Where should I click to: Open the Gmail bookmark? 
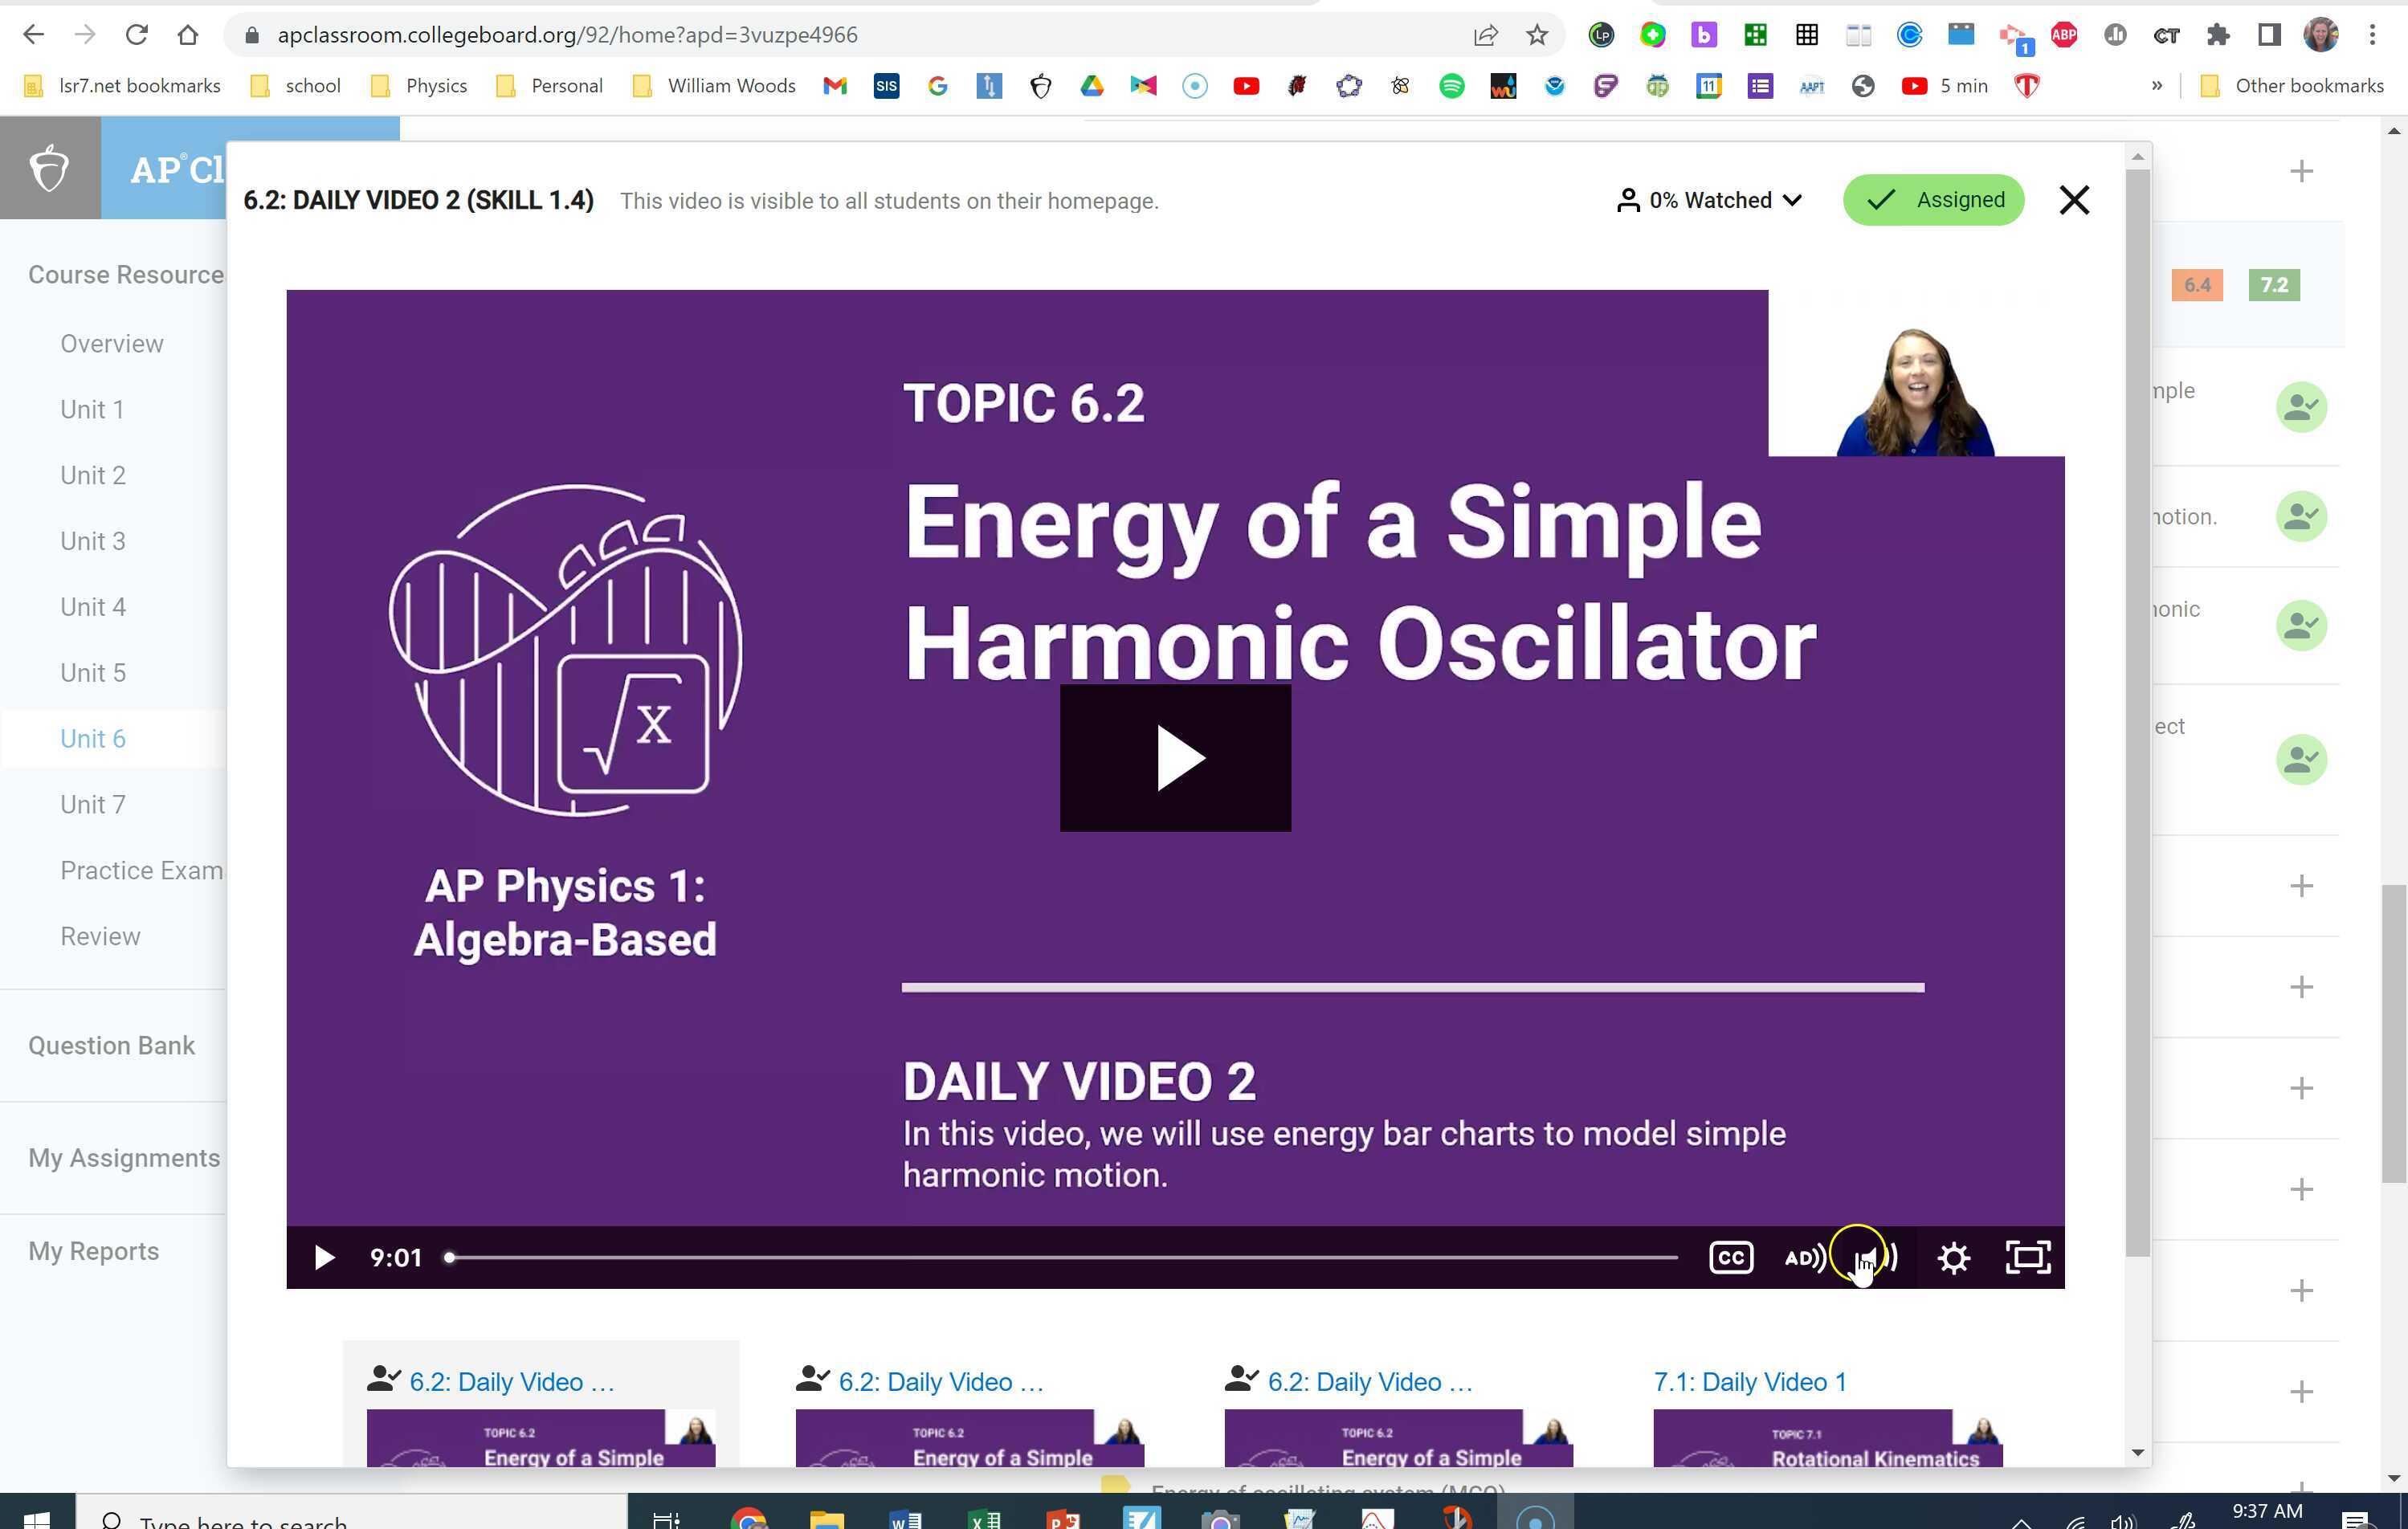point(835,86)
